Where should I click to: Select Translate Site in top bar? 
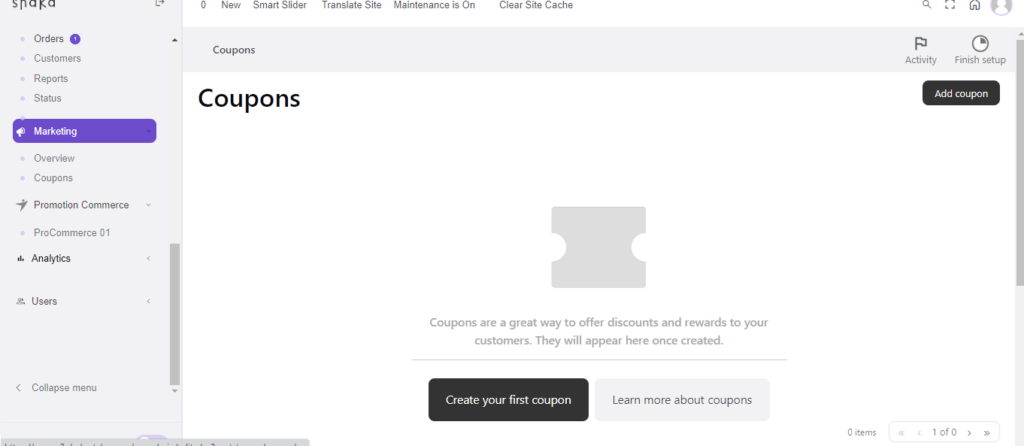[353, 5]
